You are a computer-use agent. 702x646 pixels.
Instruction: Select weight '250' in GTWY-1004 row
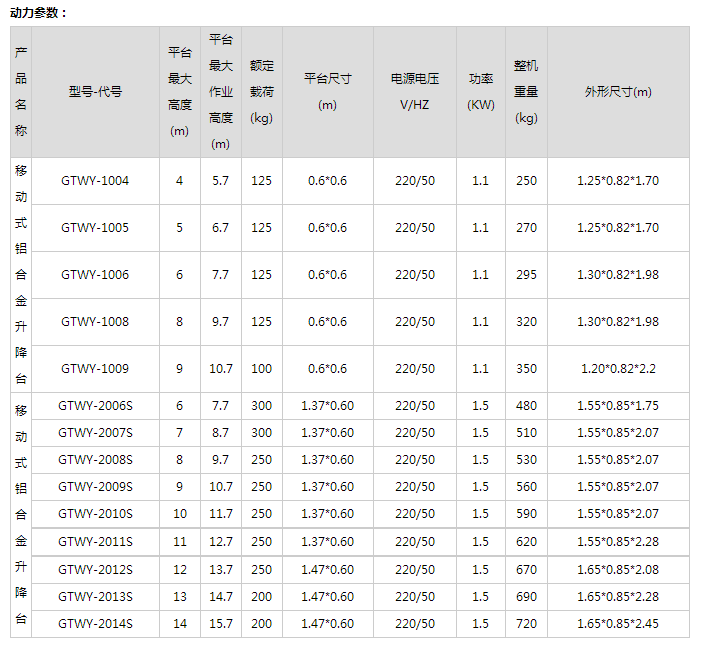[526, 181]
